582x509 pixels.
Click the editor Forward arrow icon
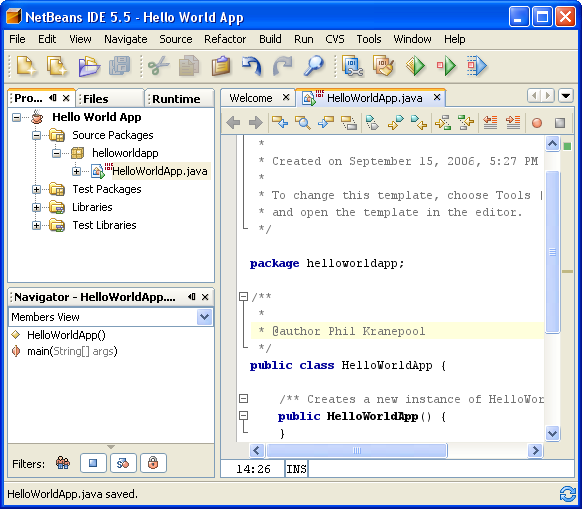pyautogui.click(x=256, y=122)
